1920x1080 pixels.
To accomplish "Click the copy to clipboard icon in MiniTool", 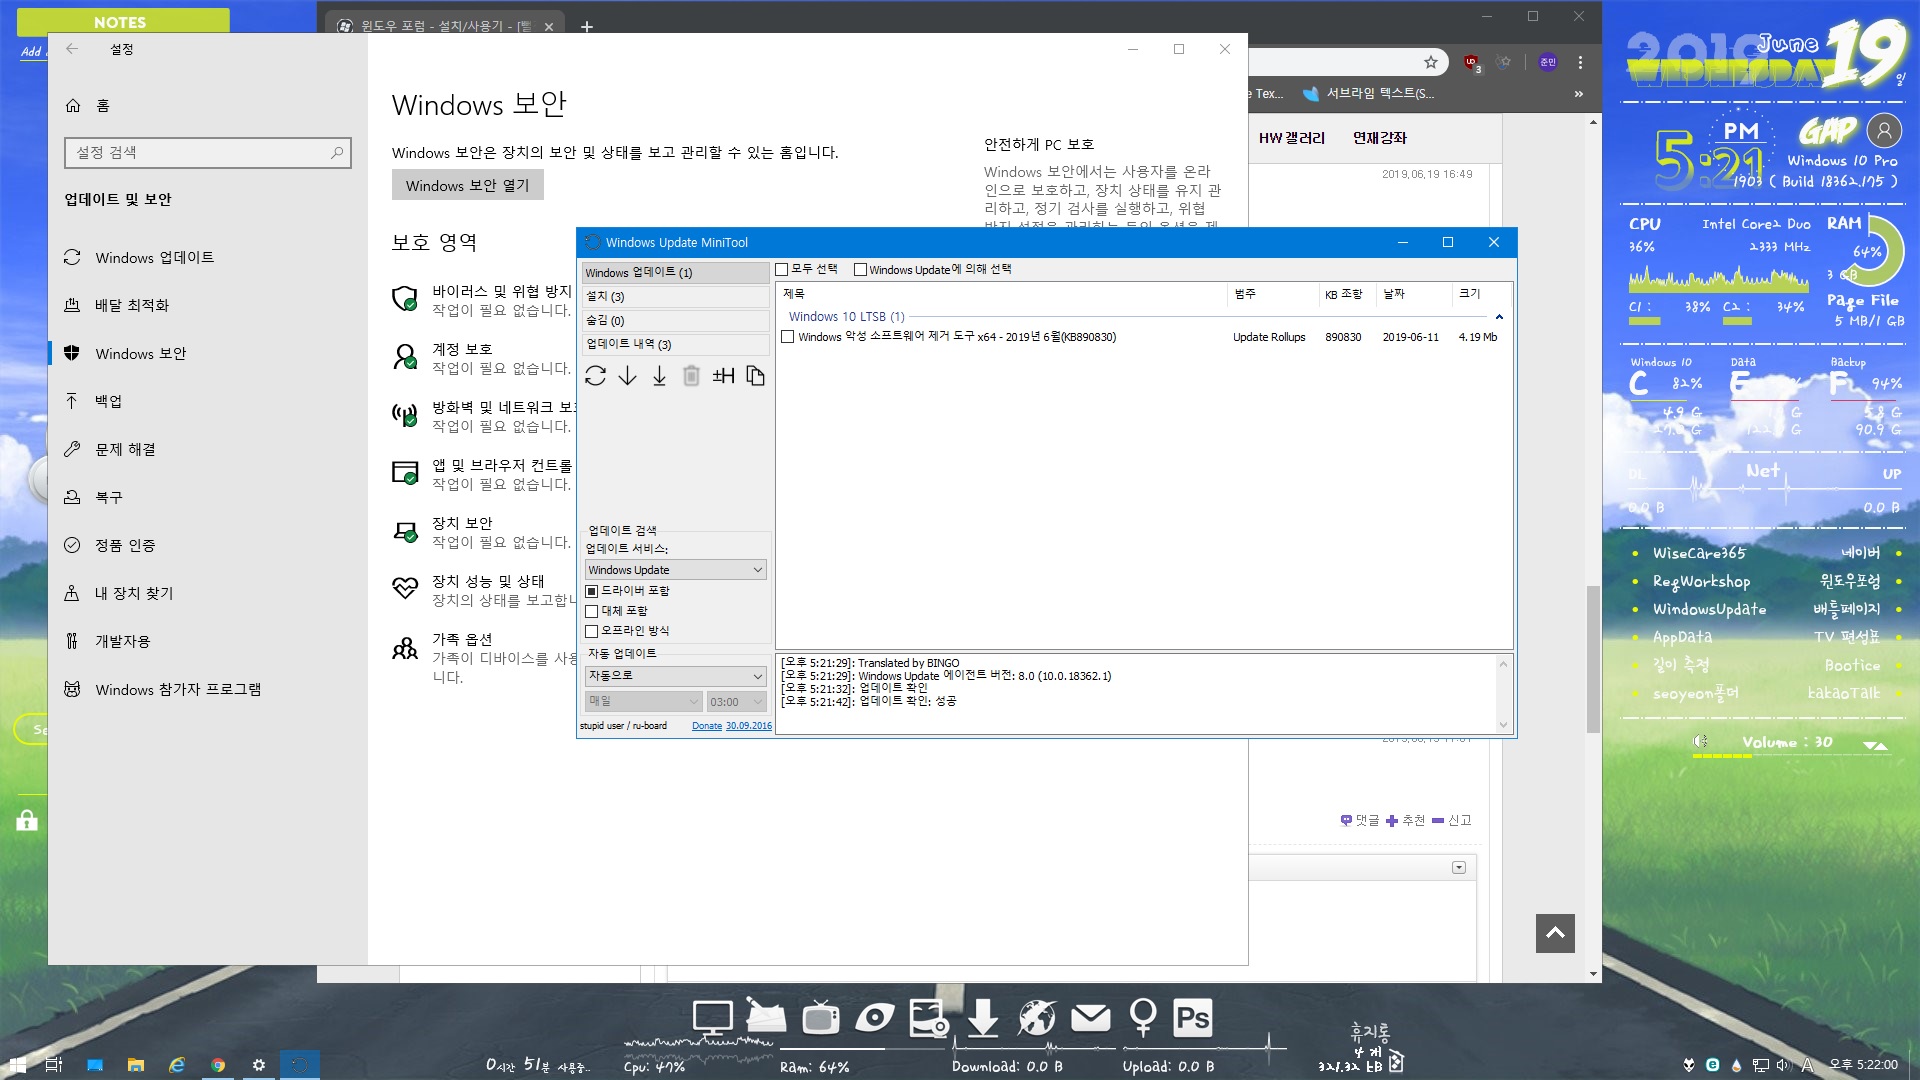I will coord(756,376).
